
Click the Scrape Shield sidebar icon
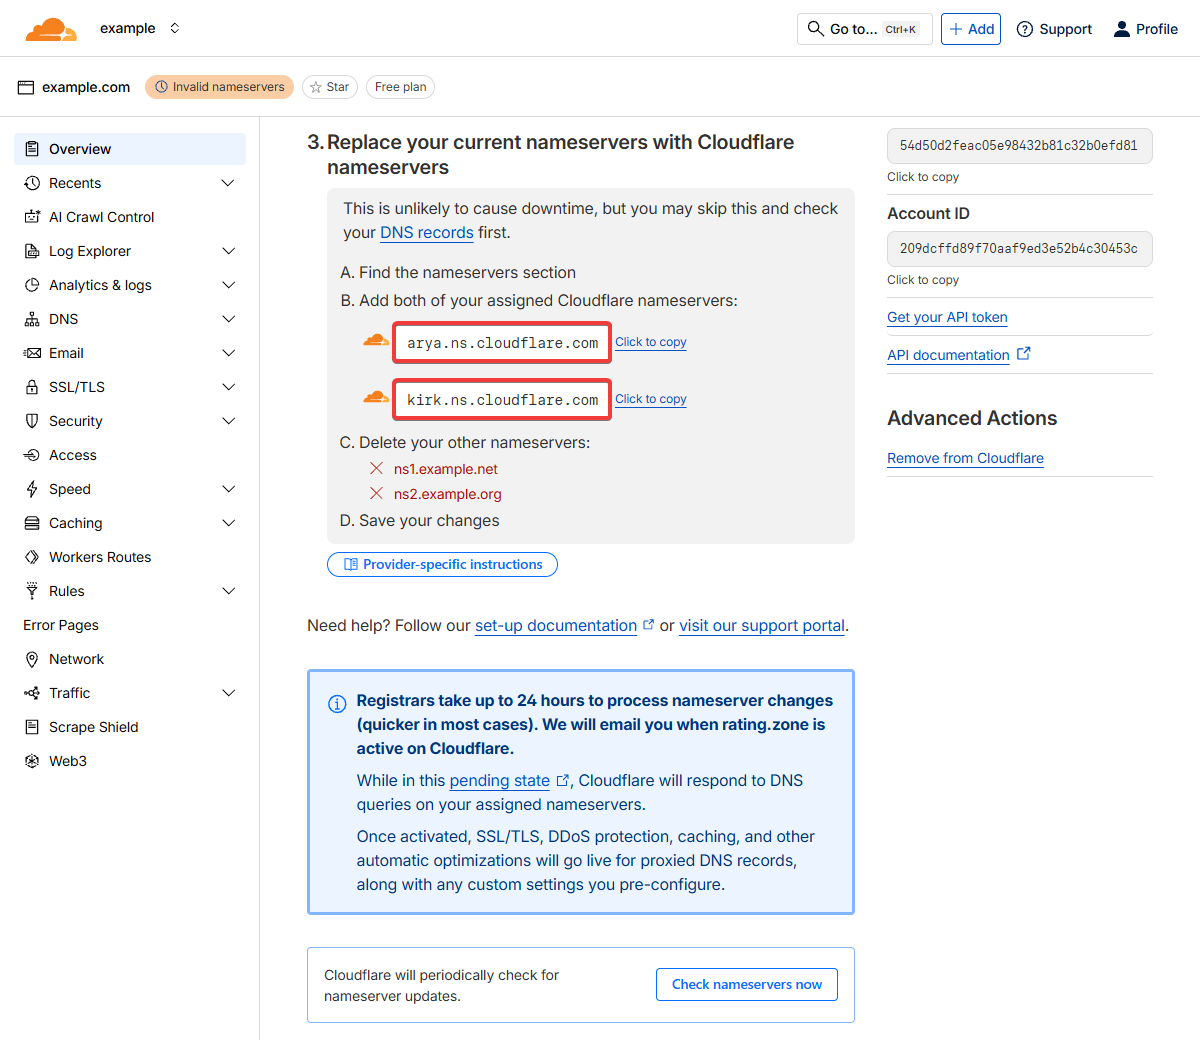(x=32, y=727)
